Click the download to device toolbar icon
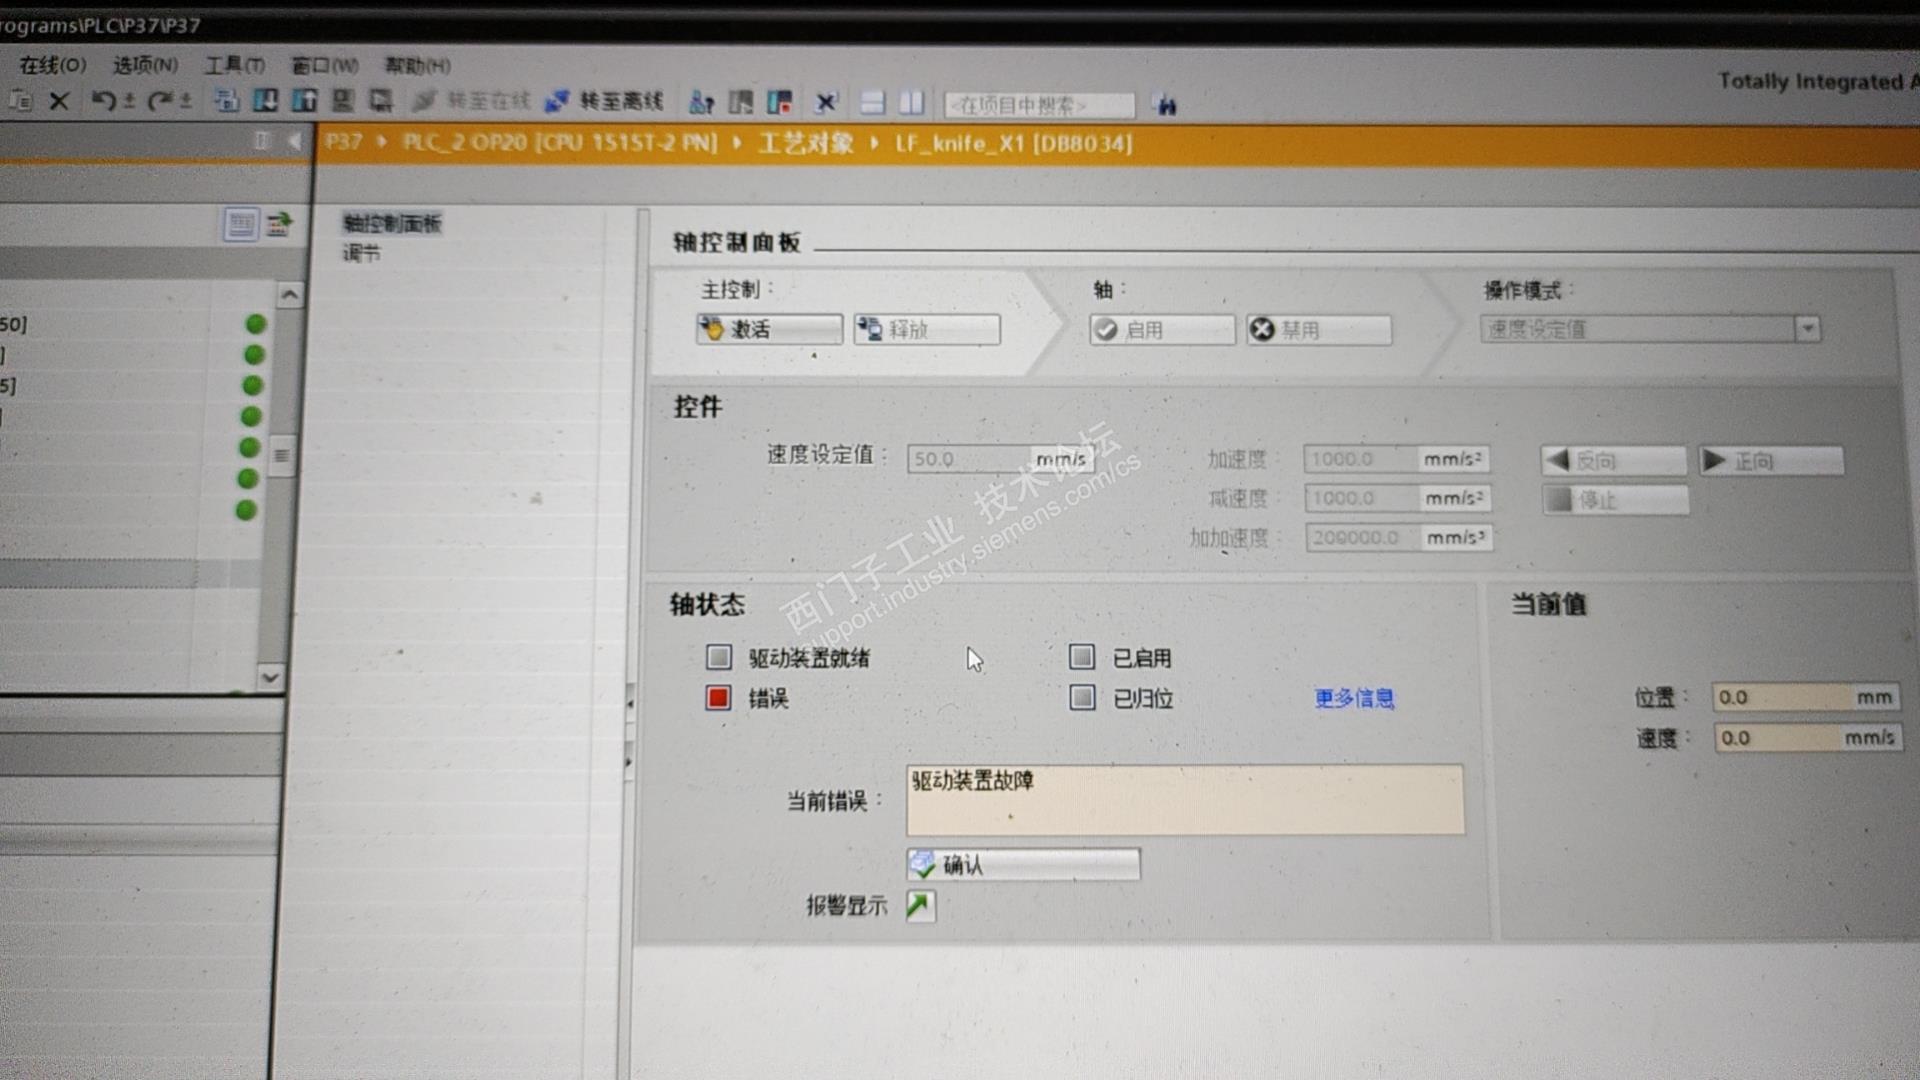 click(265, 100)
